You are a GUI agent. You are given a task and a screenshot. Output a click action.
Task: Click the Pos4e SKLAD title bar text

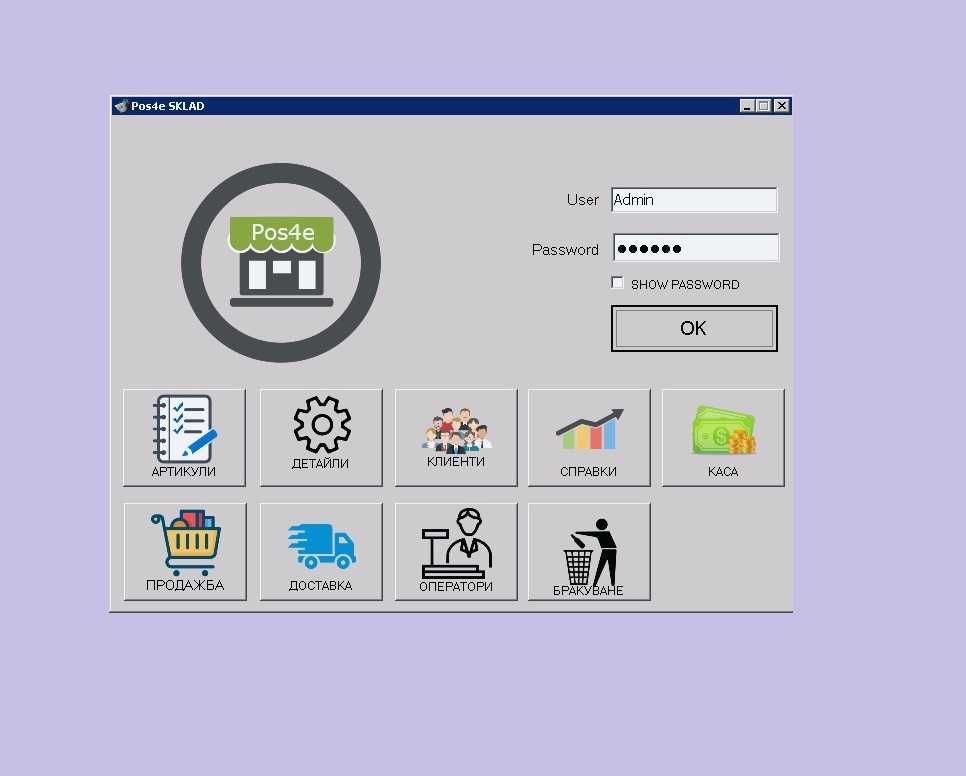[x=168, y=106]
